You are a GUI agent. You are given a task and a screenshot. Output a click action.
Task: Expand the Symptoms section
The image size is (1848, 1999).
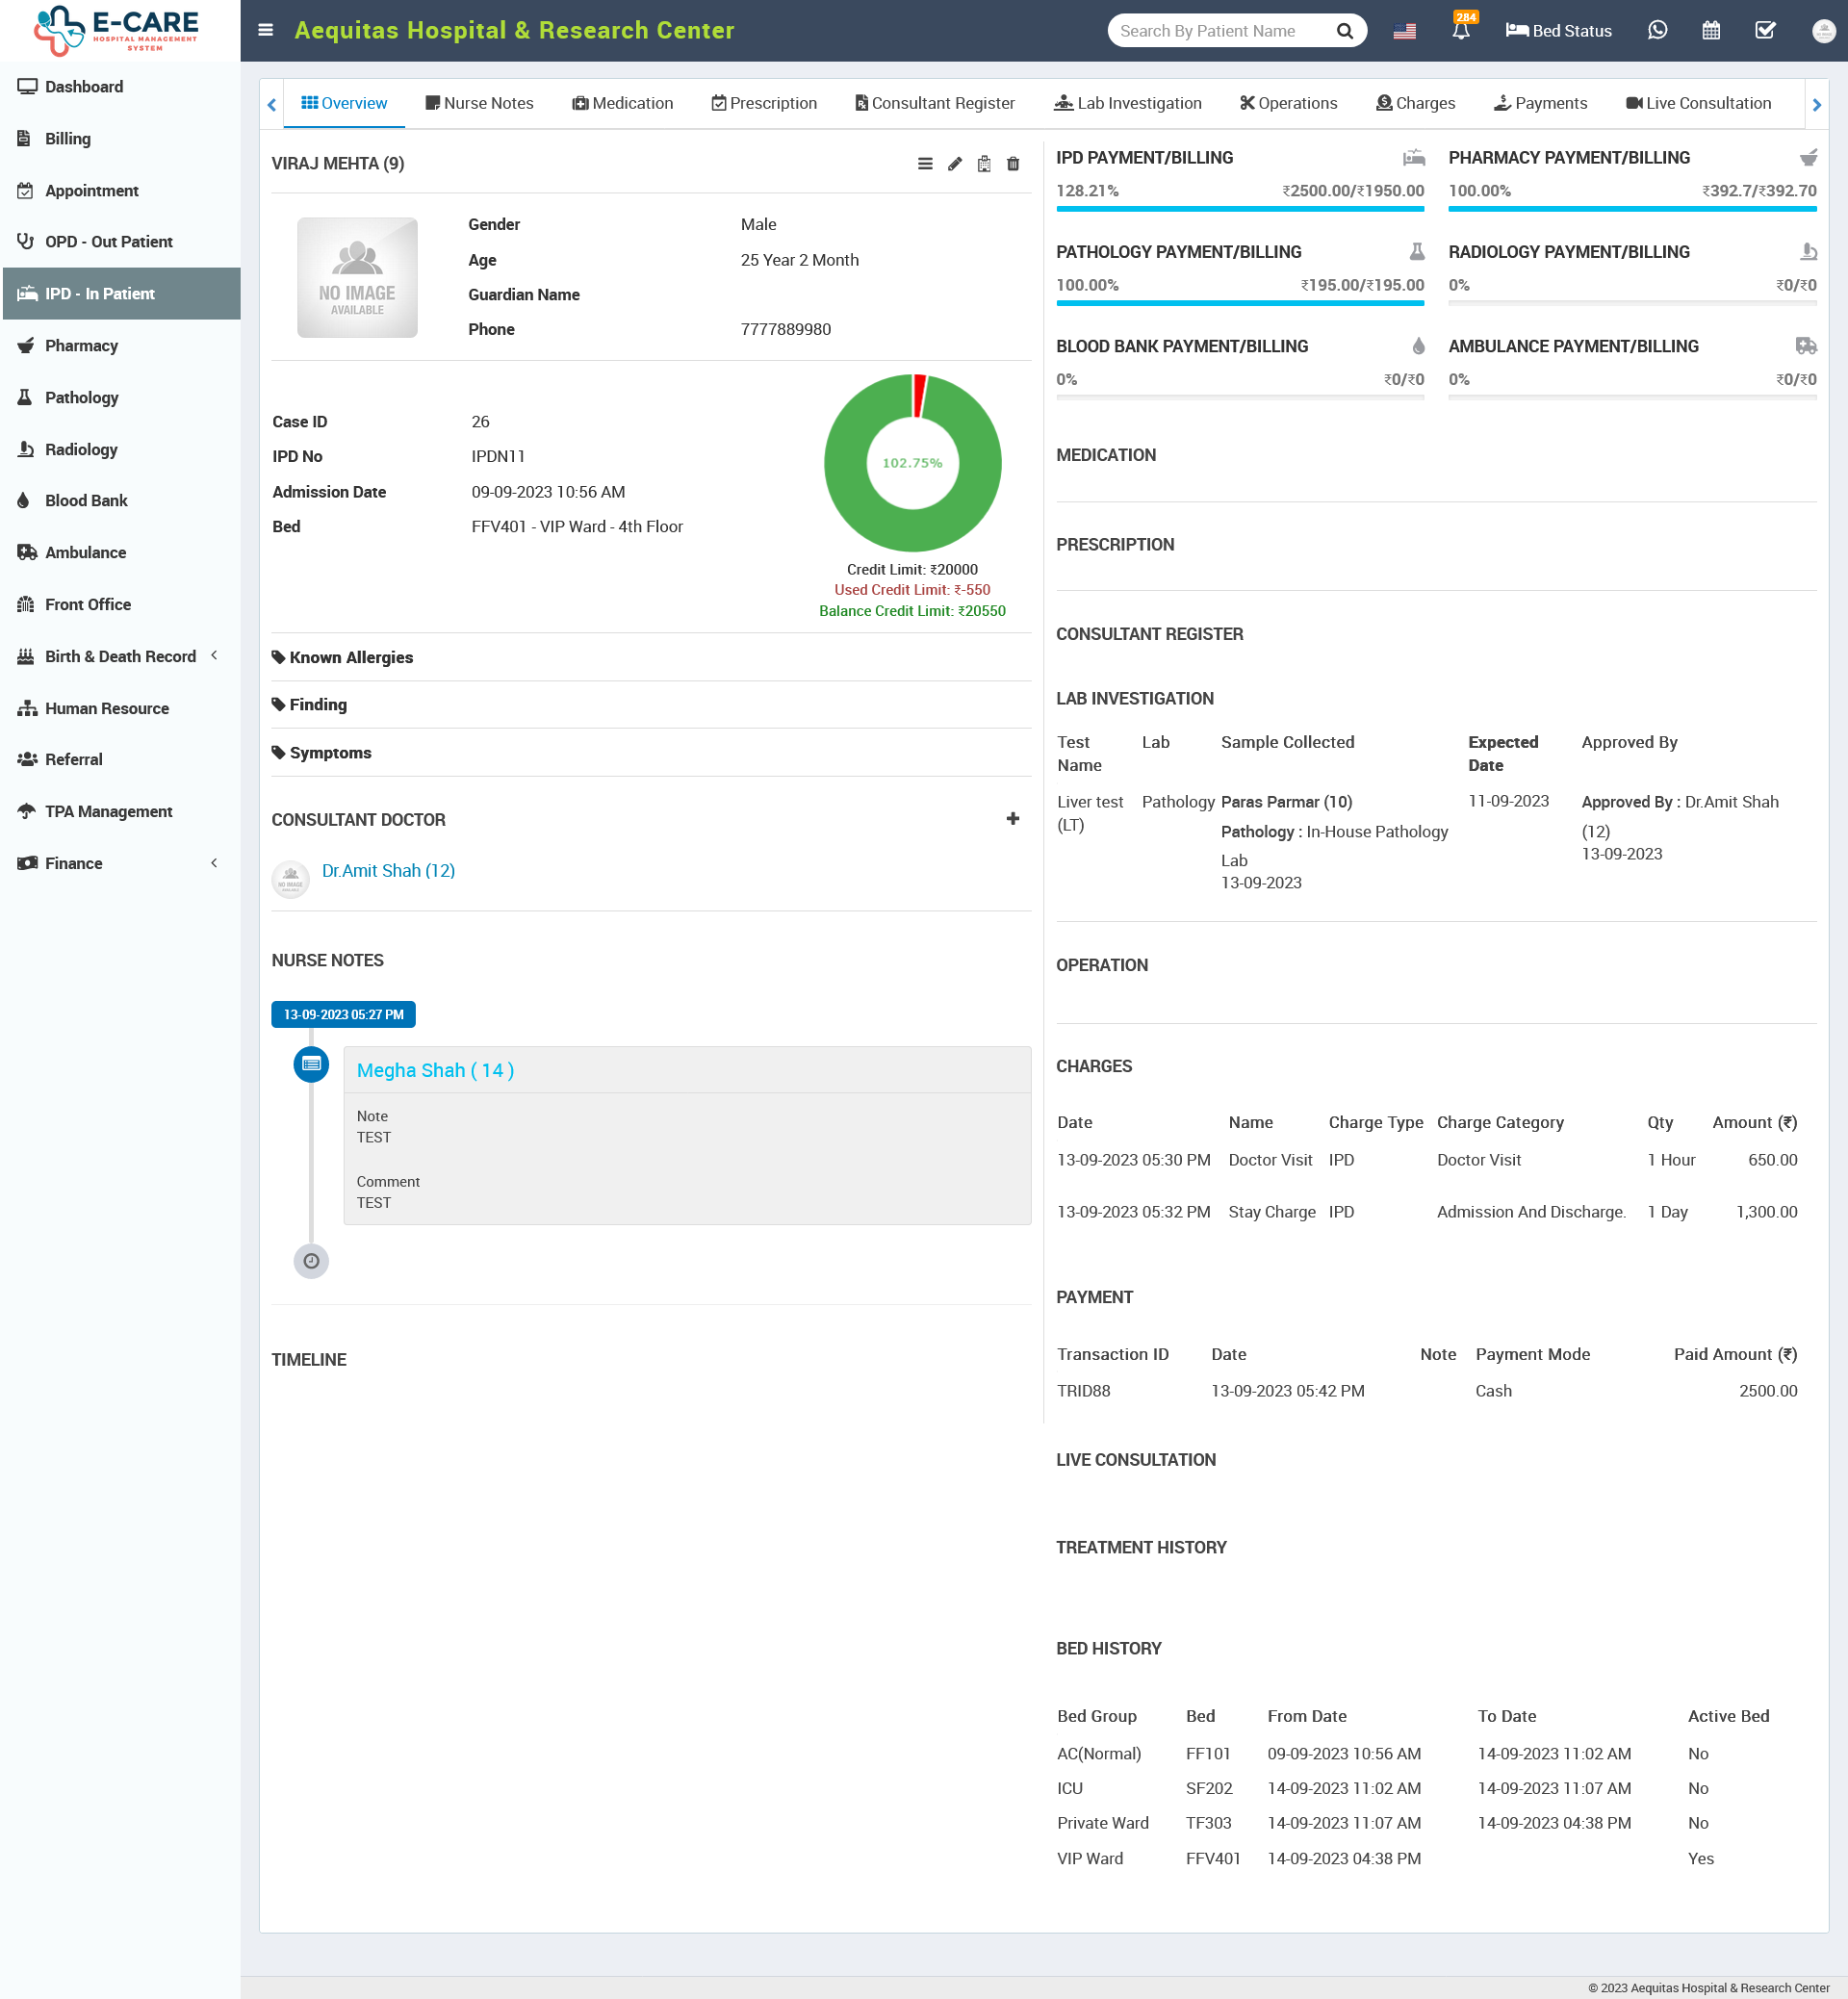click(330, 752)
